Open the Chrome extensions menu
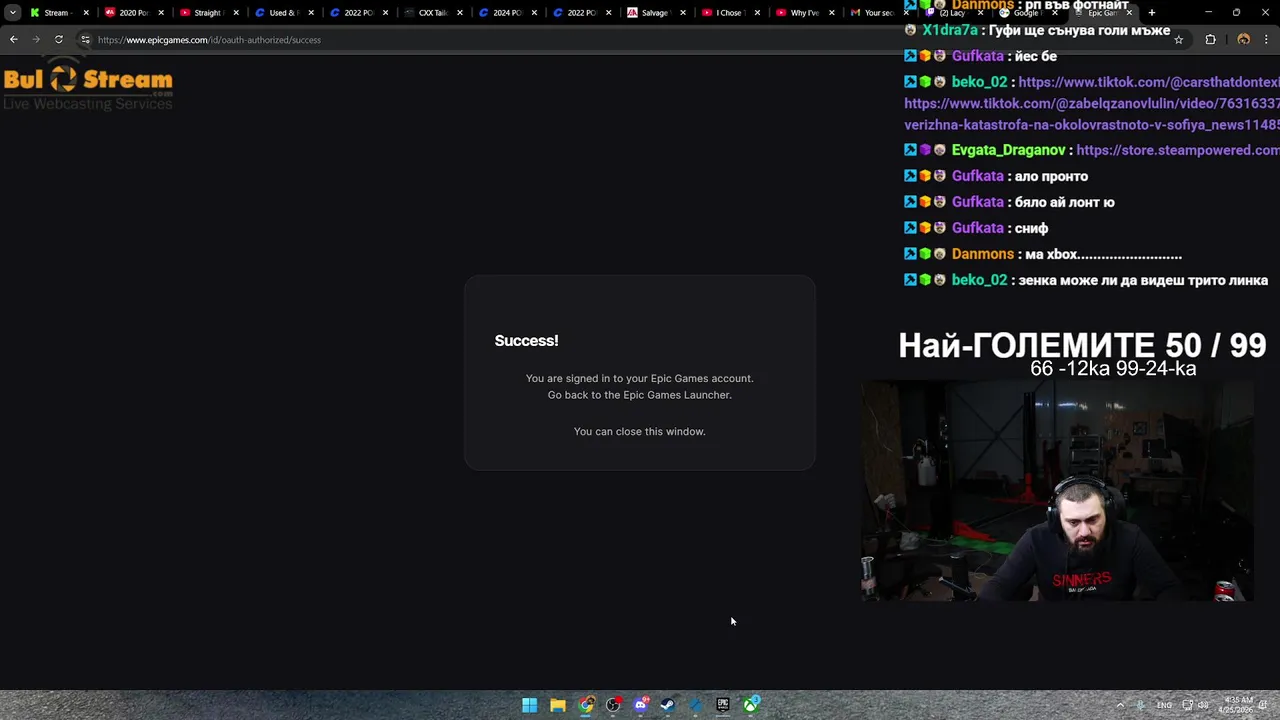 coord(1210,39)
